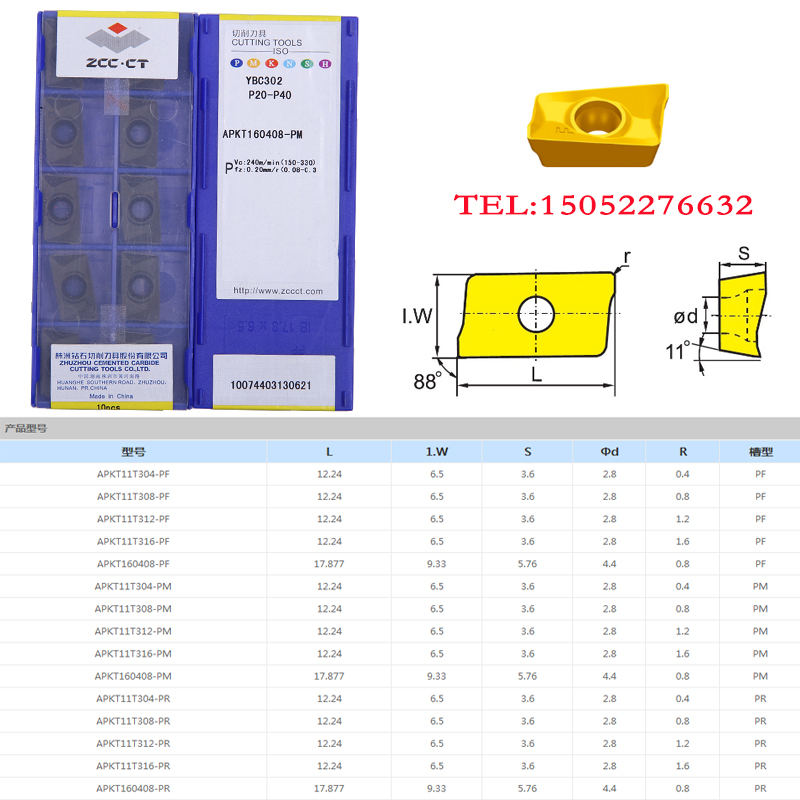The width and height of the screenshot is (800, 800).
Task: Click the 1.6 R value in APKT11T316-PF row
Action: 683,541
